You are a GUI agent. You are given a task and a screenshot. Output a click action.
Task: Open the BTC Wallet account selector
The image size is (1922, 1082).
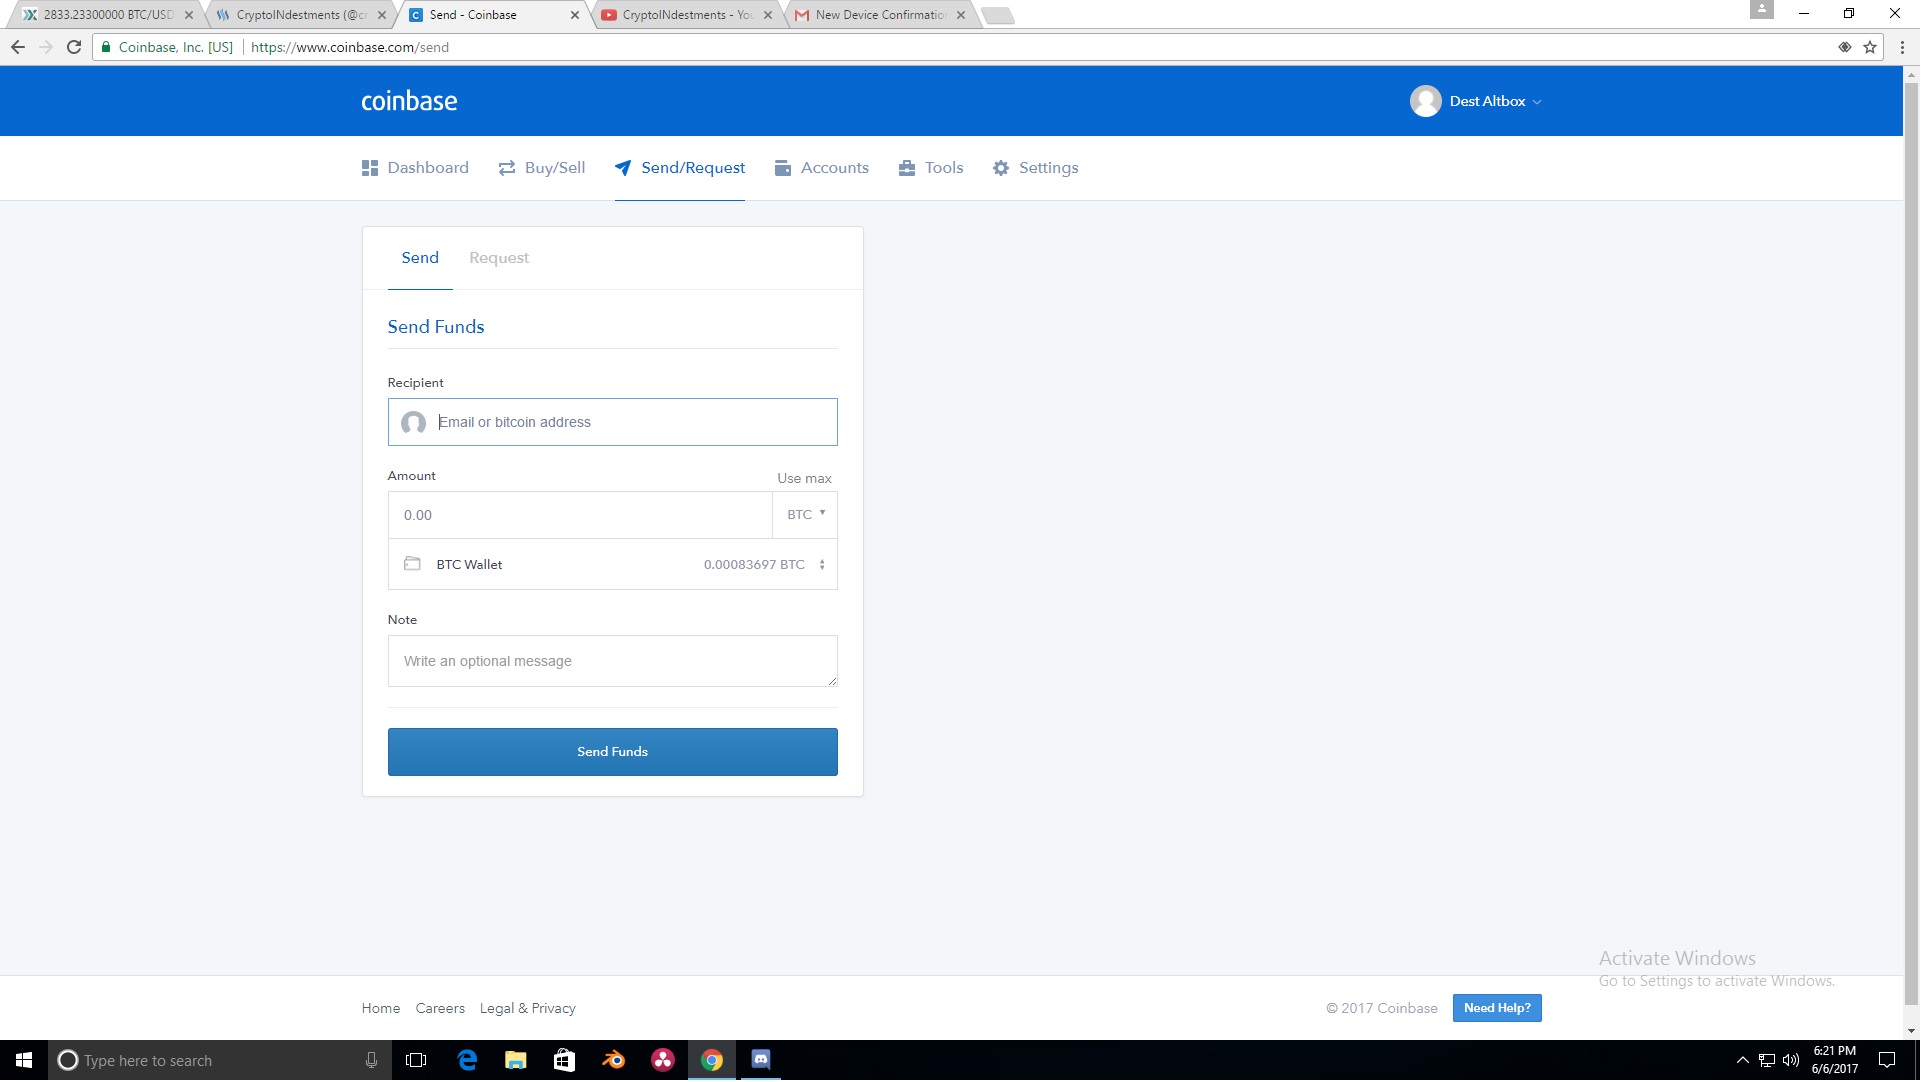coord(613,565)
